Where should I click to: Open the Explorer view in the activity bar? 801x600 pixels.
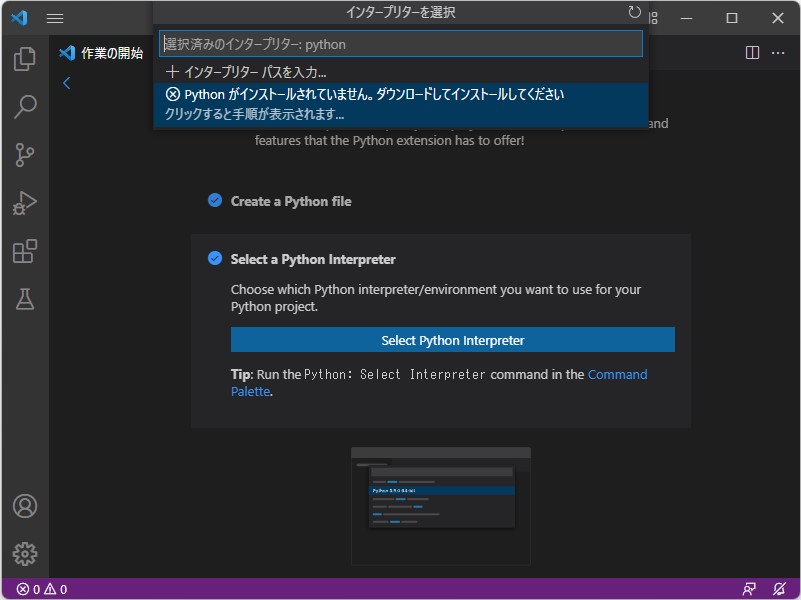[24, 60]
